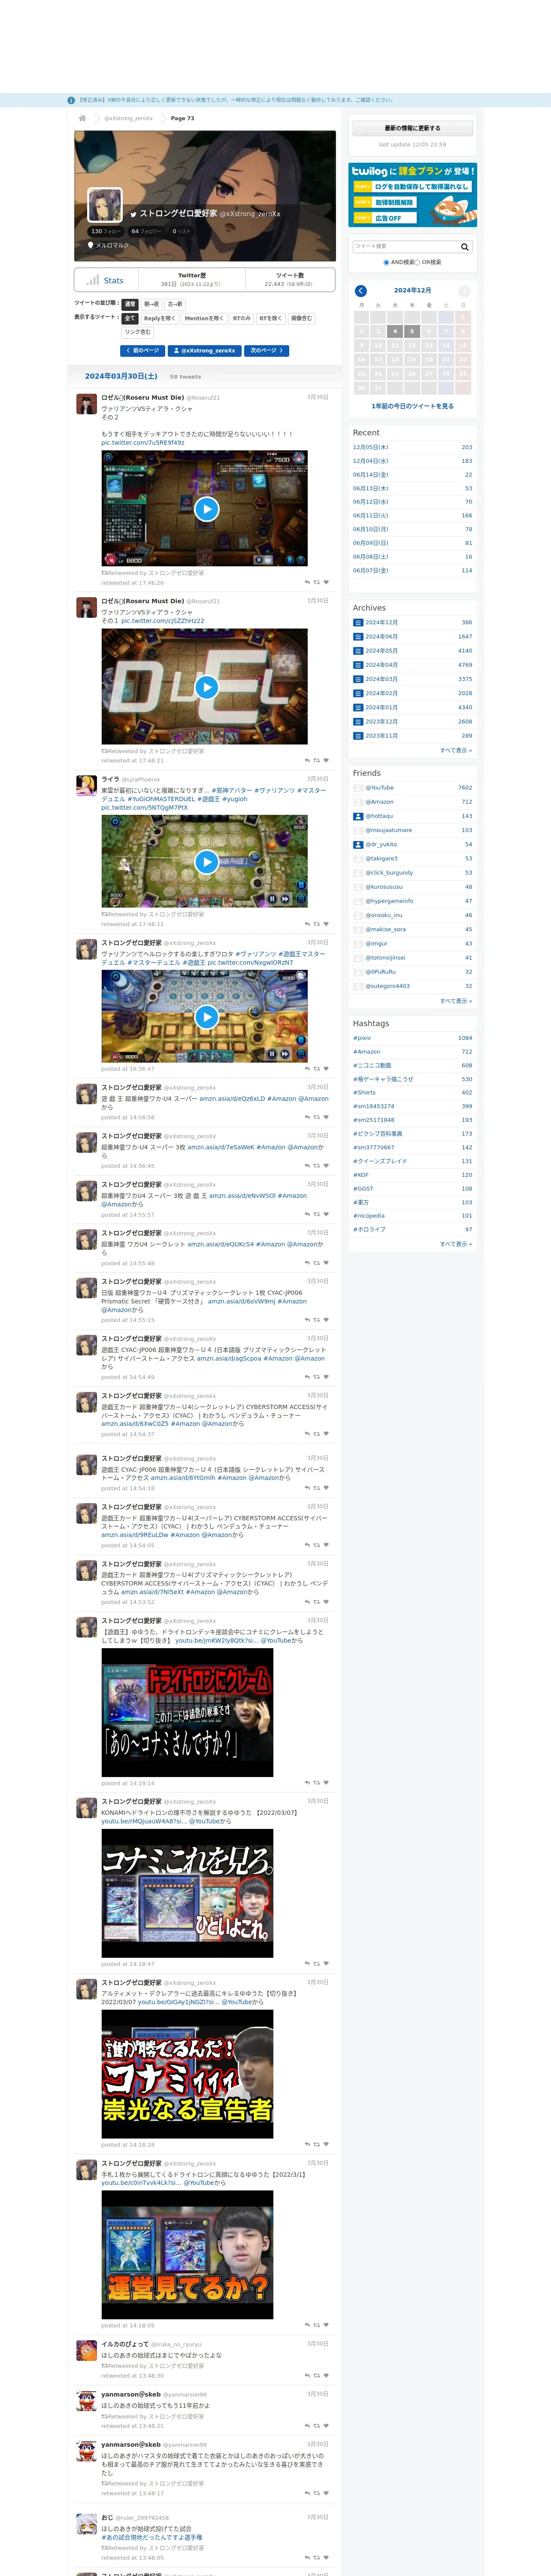Toggle the 全て tweet filter
The height and width of the screenshot is (2576, 551).
(x=130, y=318)
